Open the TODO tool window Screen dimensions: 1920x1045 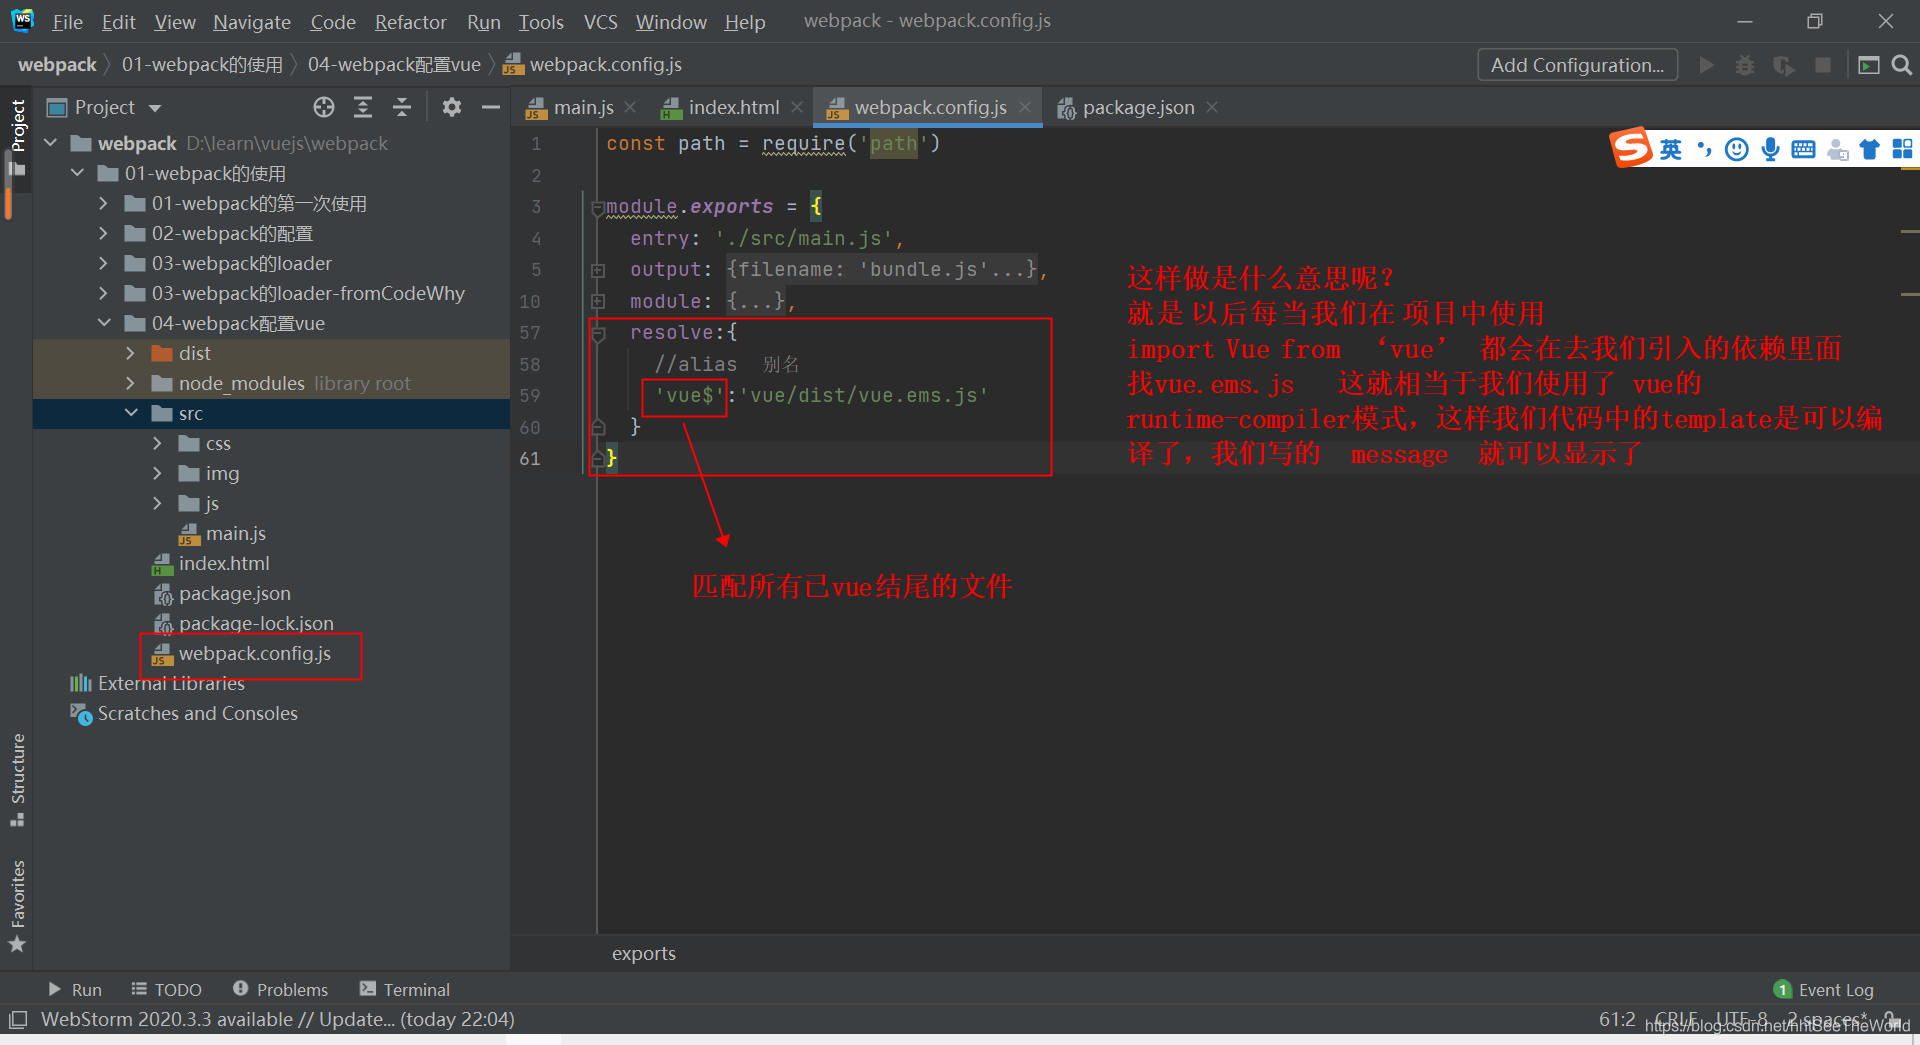167,989
